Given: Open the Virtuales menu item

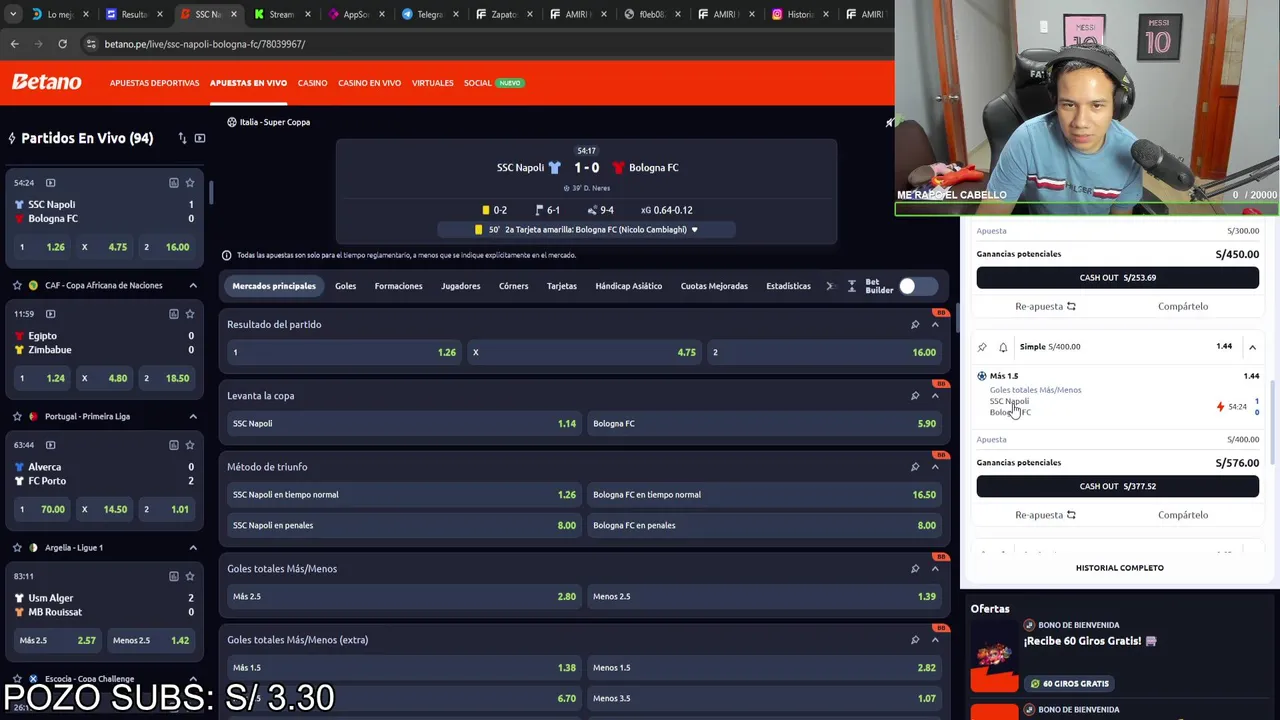Looking at the screenshot, I should click(x=432, y=83).
